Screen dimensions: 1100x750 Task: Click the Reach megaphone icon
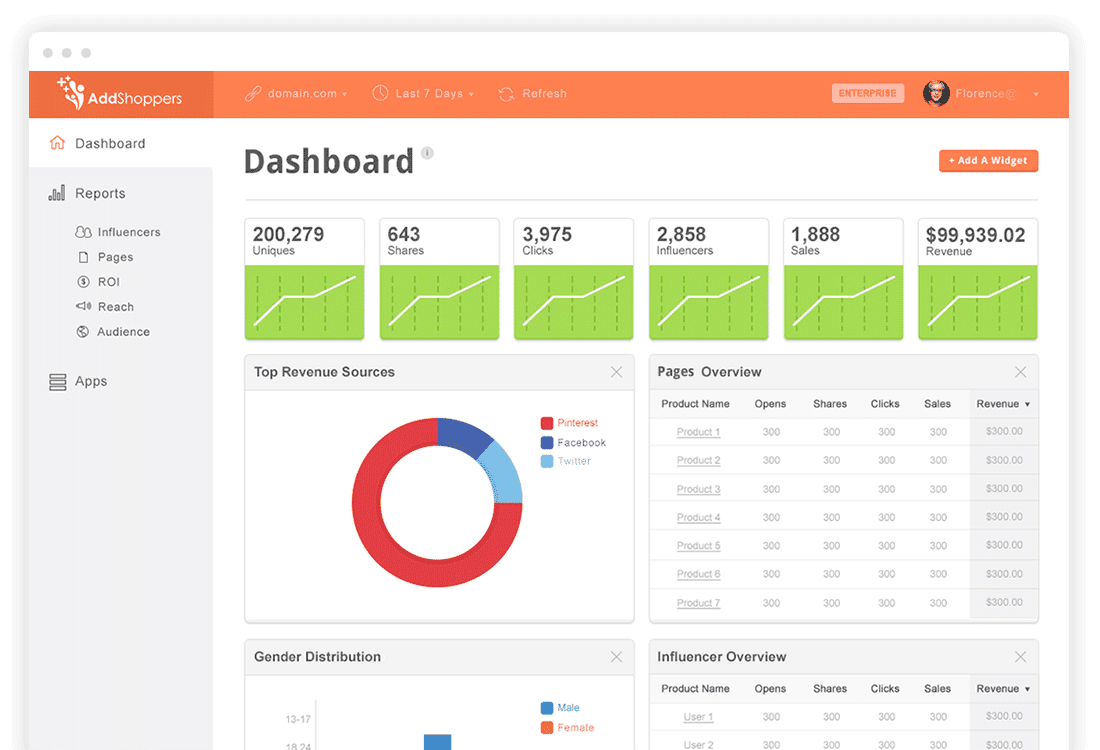[x=83, y=307]
